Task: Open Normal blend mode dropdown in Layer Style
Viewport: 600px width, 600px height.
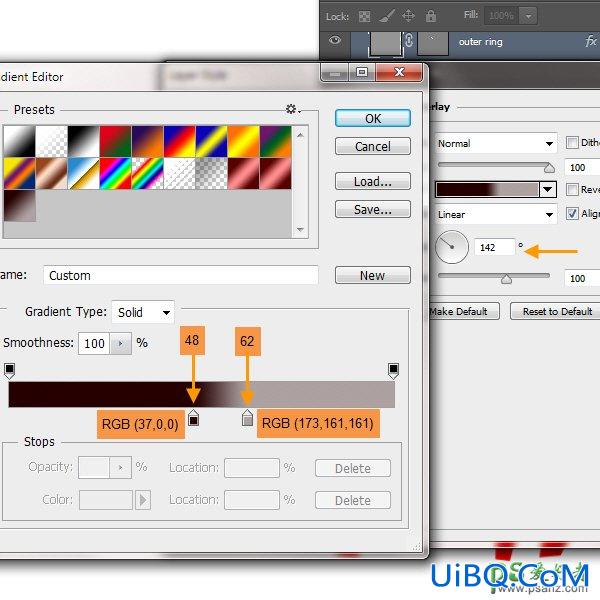Action: (x=496, y=143)
